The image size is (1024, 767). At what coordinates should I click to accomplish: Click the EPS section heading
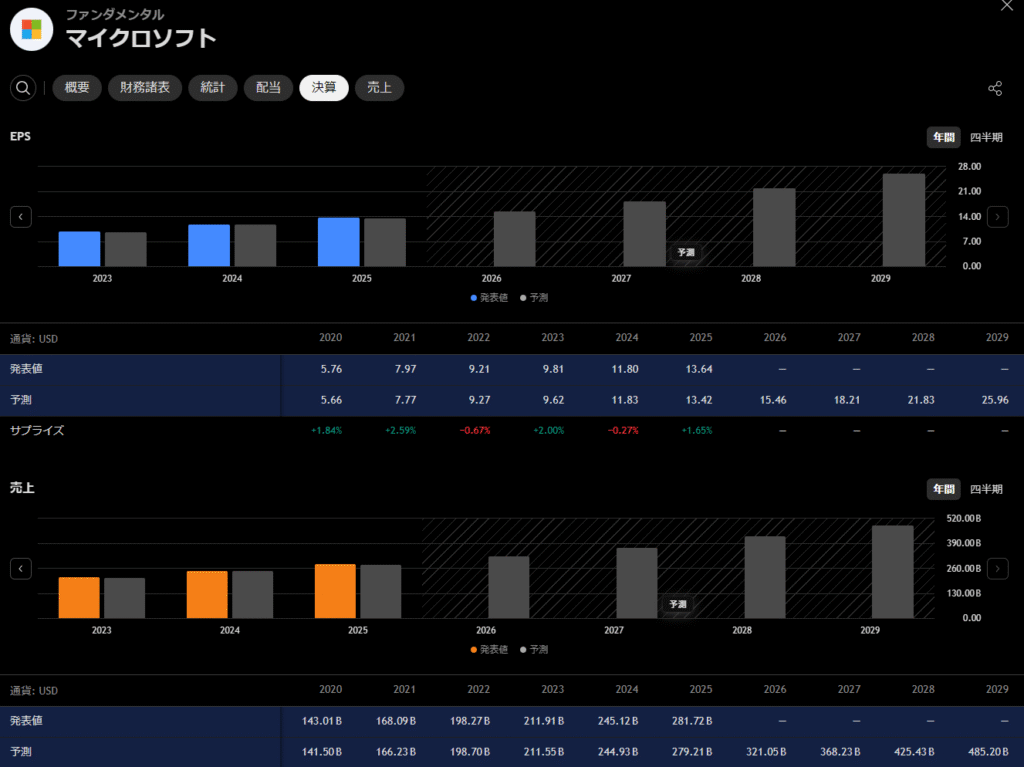(x=20, y=136)
